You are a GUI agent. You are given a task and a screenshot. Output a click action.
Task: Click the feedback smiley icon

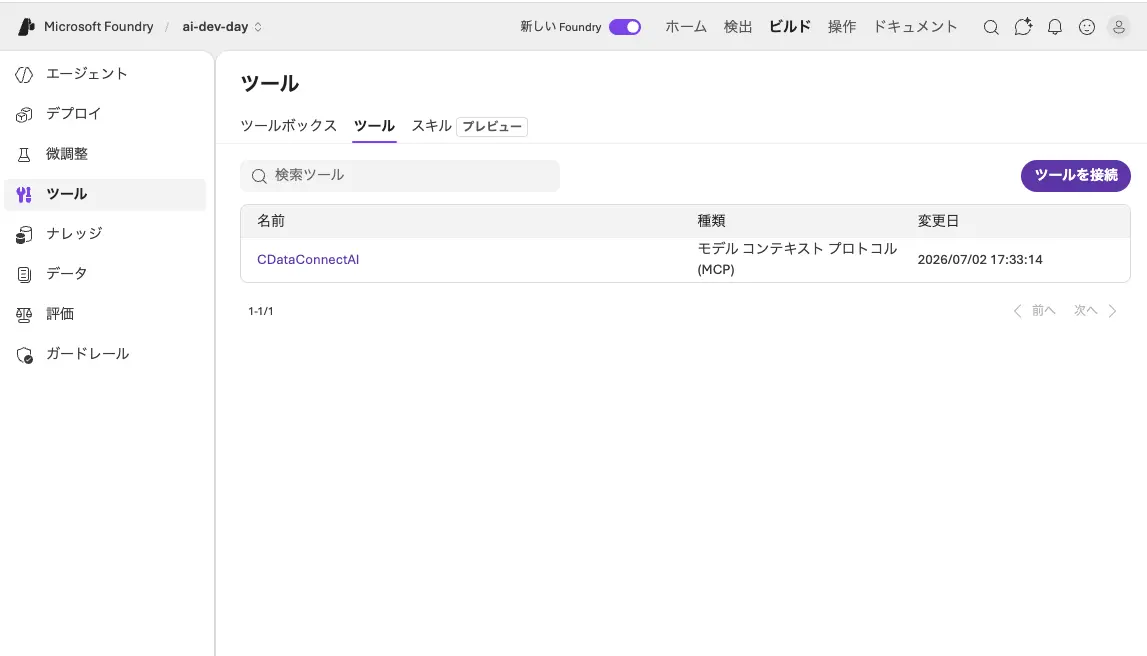[1087, 28]
